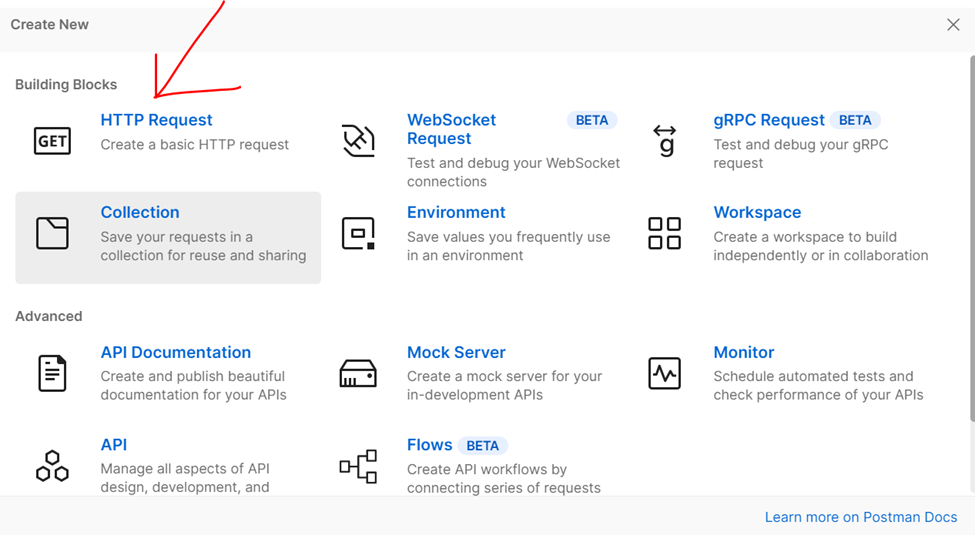This screenshot has height=535, width=975.
Task: Open Learn more on Postman Docs link
Action: (861, 518)
